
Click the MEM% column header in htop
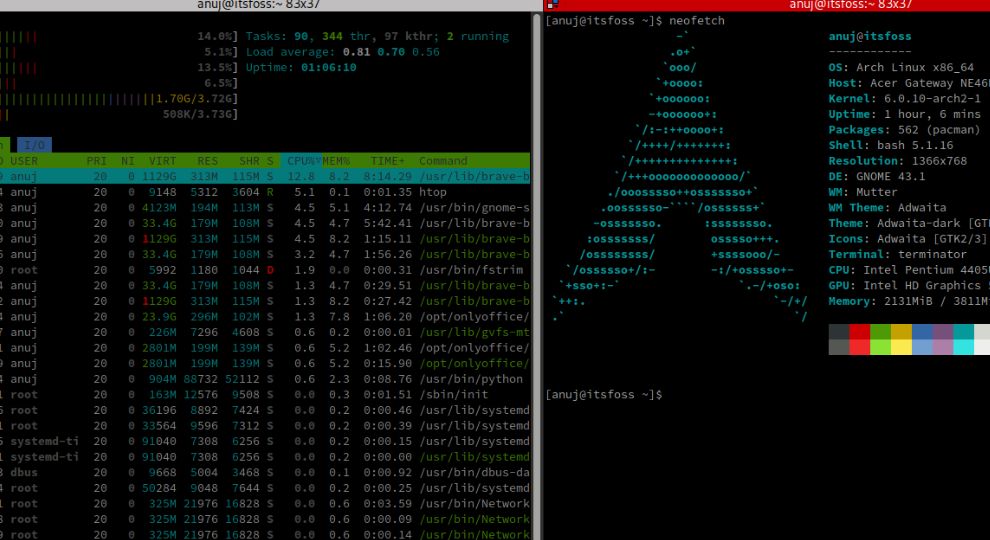(x=336, y=161)
